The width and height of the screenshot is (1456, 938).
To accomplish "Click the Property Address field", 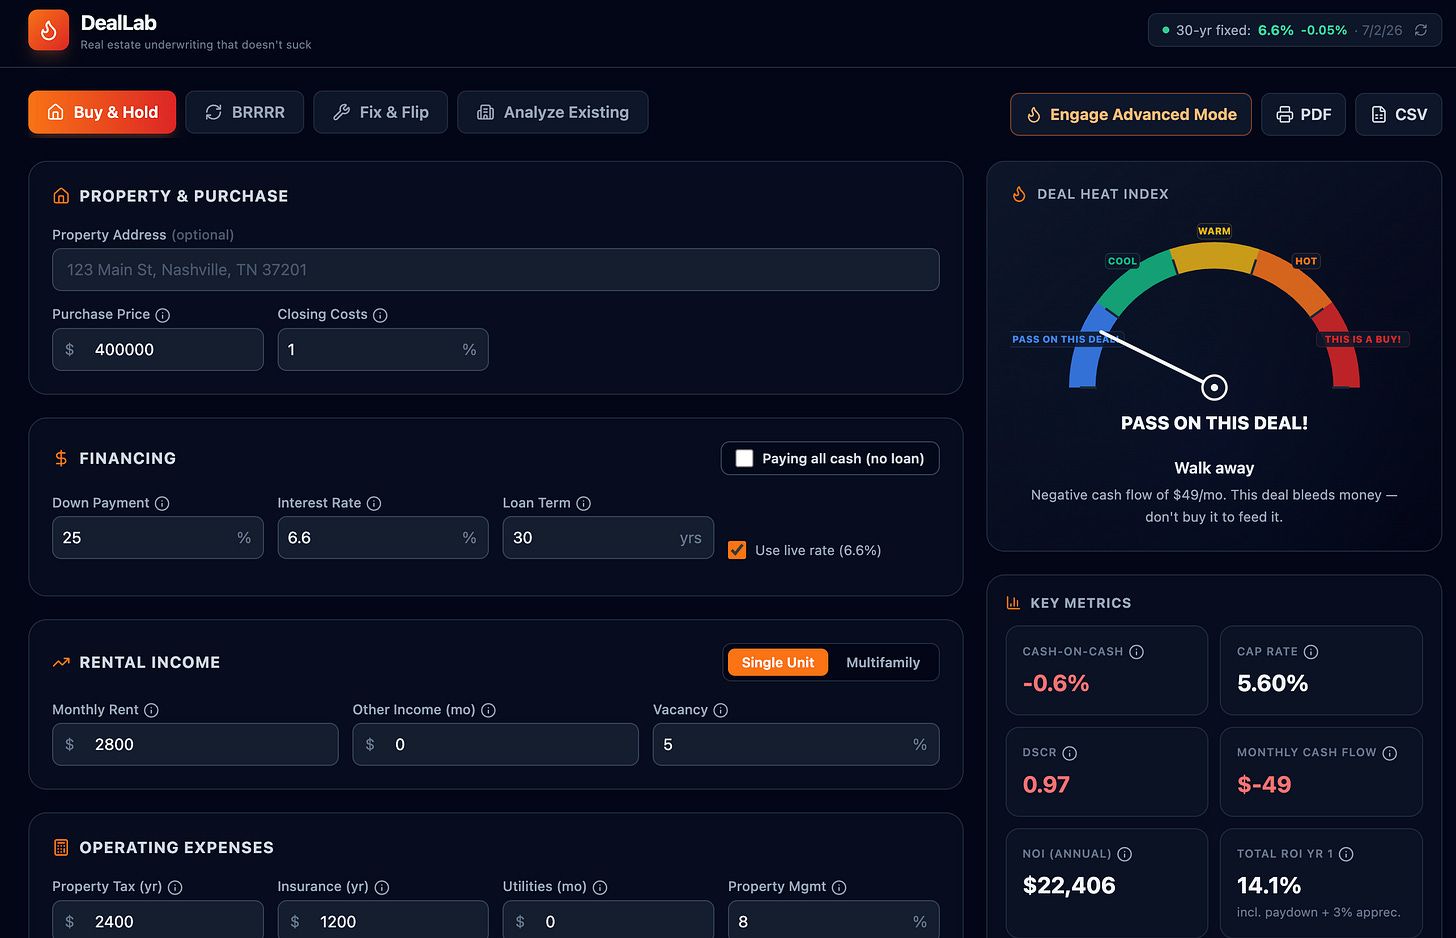I will (x=496, y=269).
